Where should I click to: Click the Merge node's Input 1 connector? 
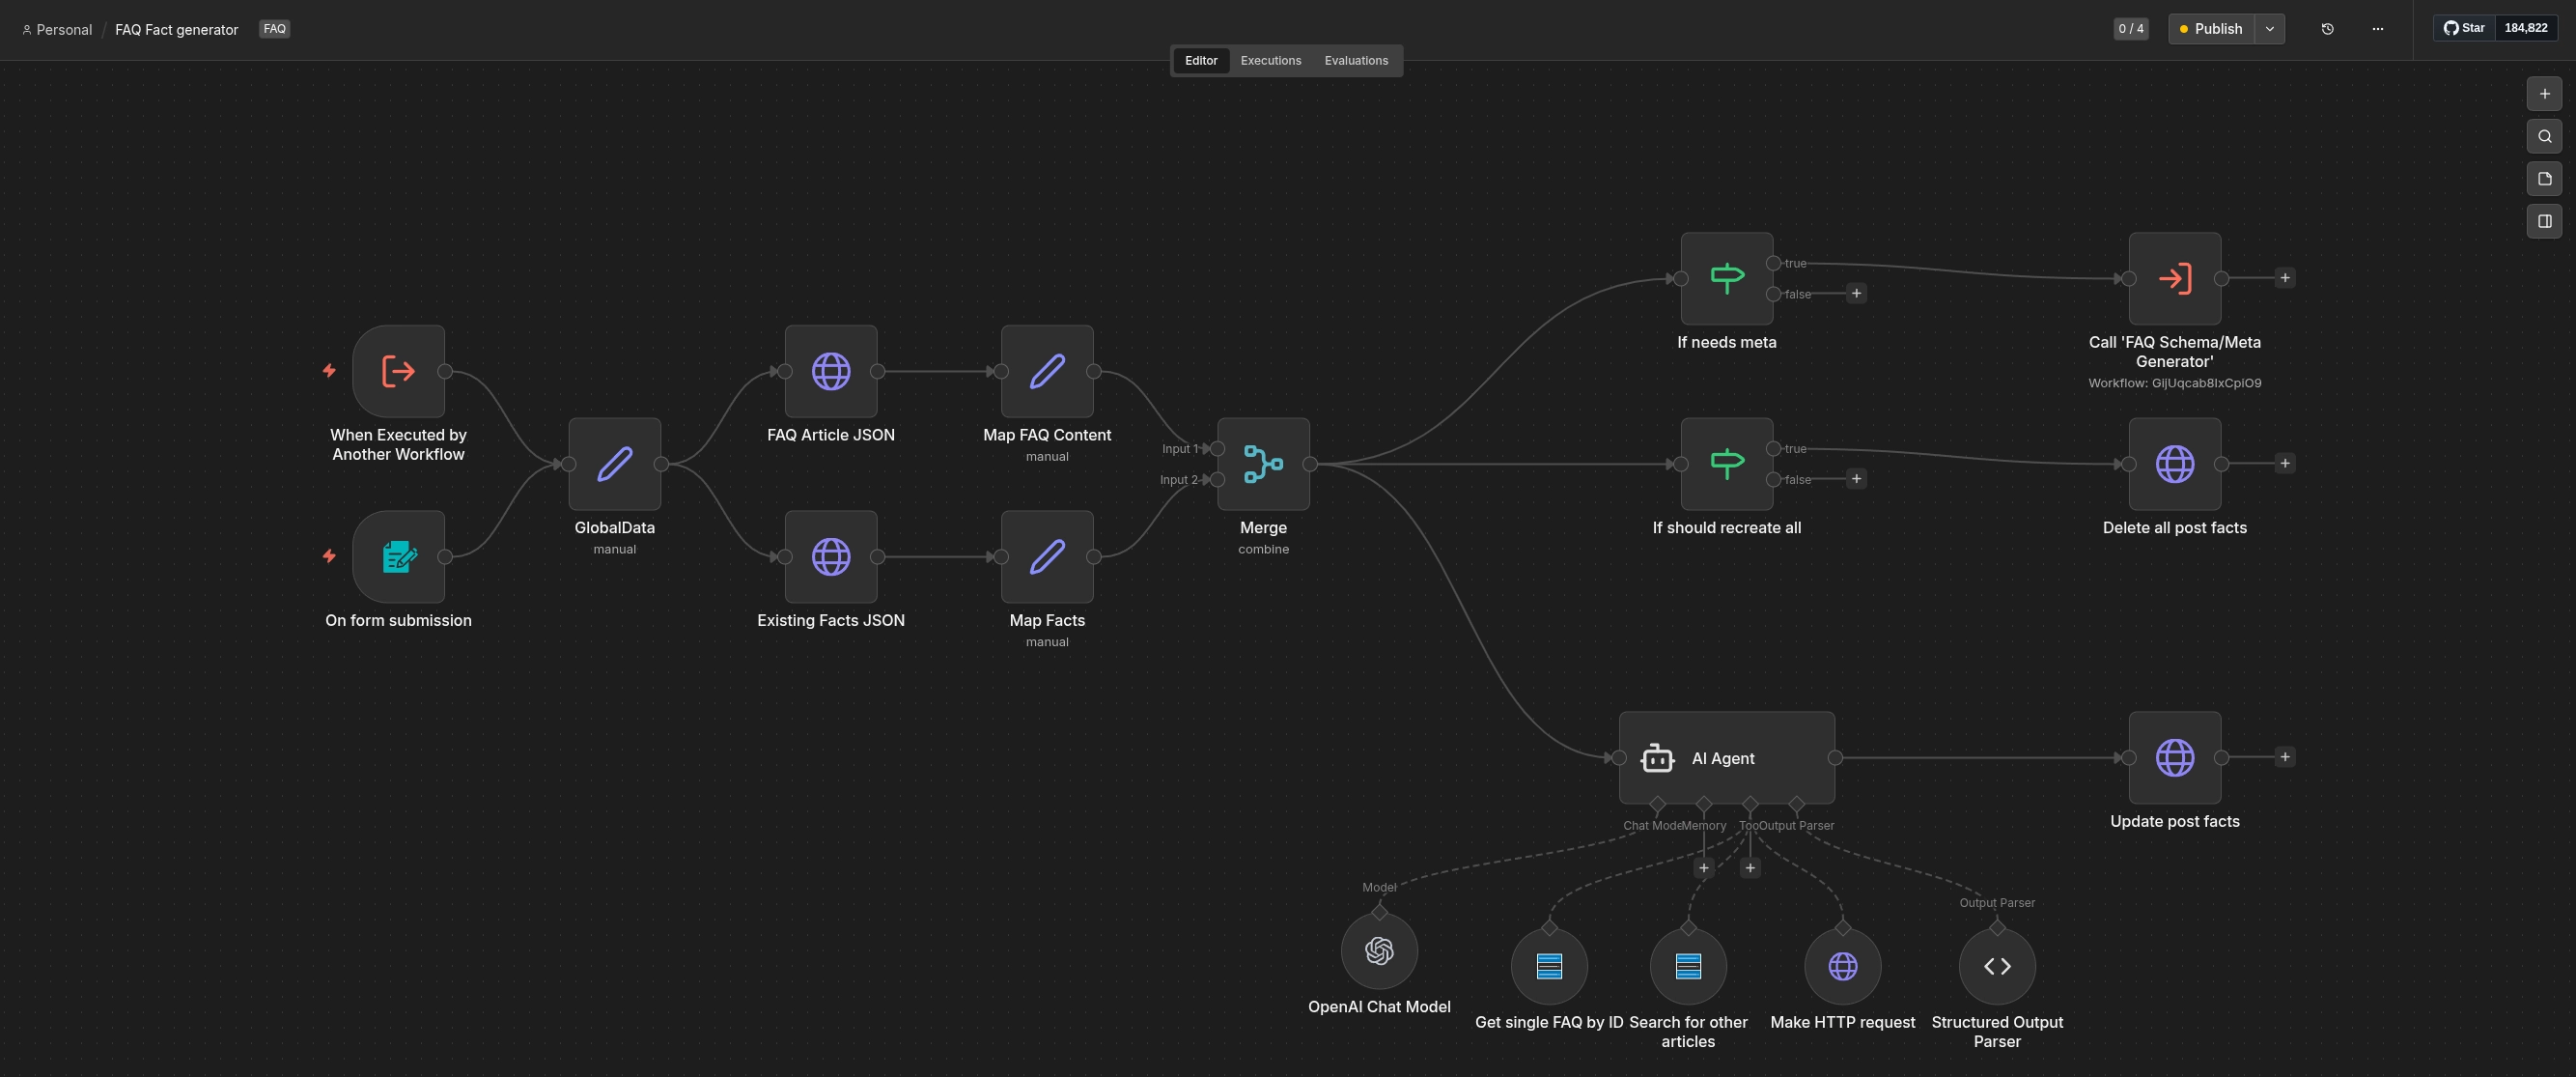point(1217,449)
